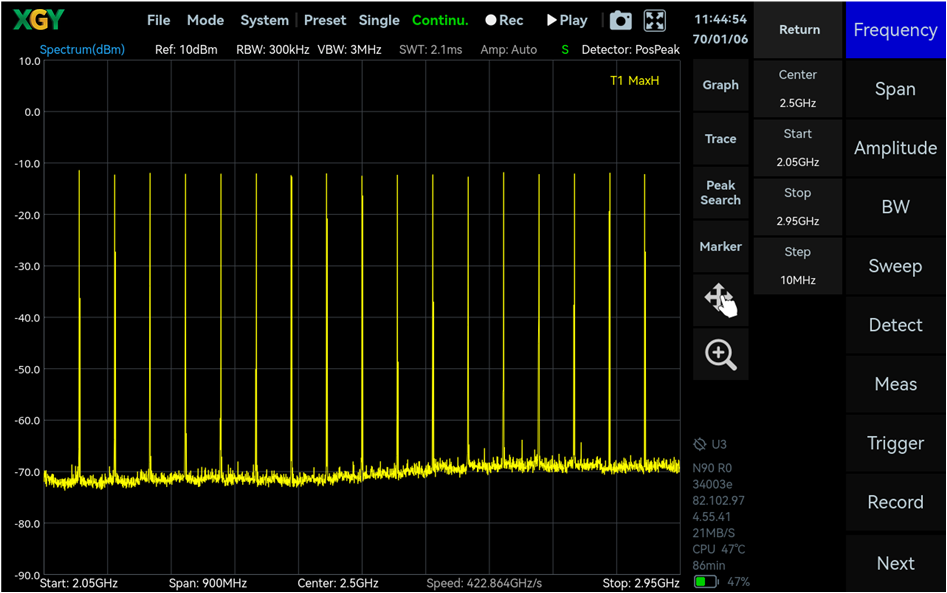Open the Graph panel

(x=721, y=85)
